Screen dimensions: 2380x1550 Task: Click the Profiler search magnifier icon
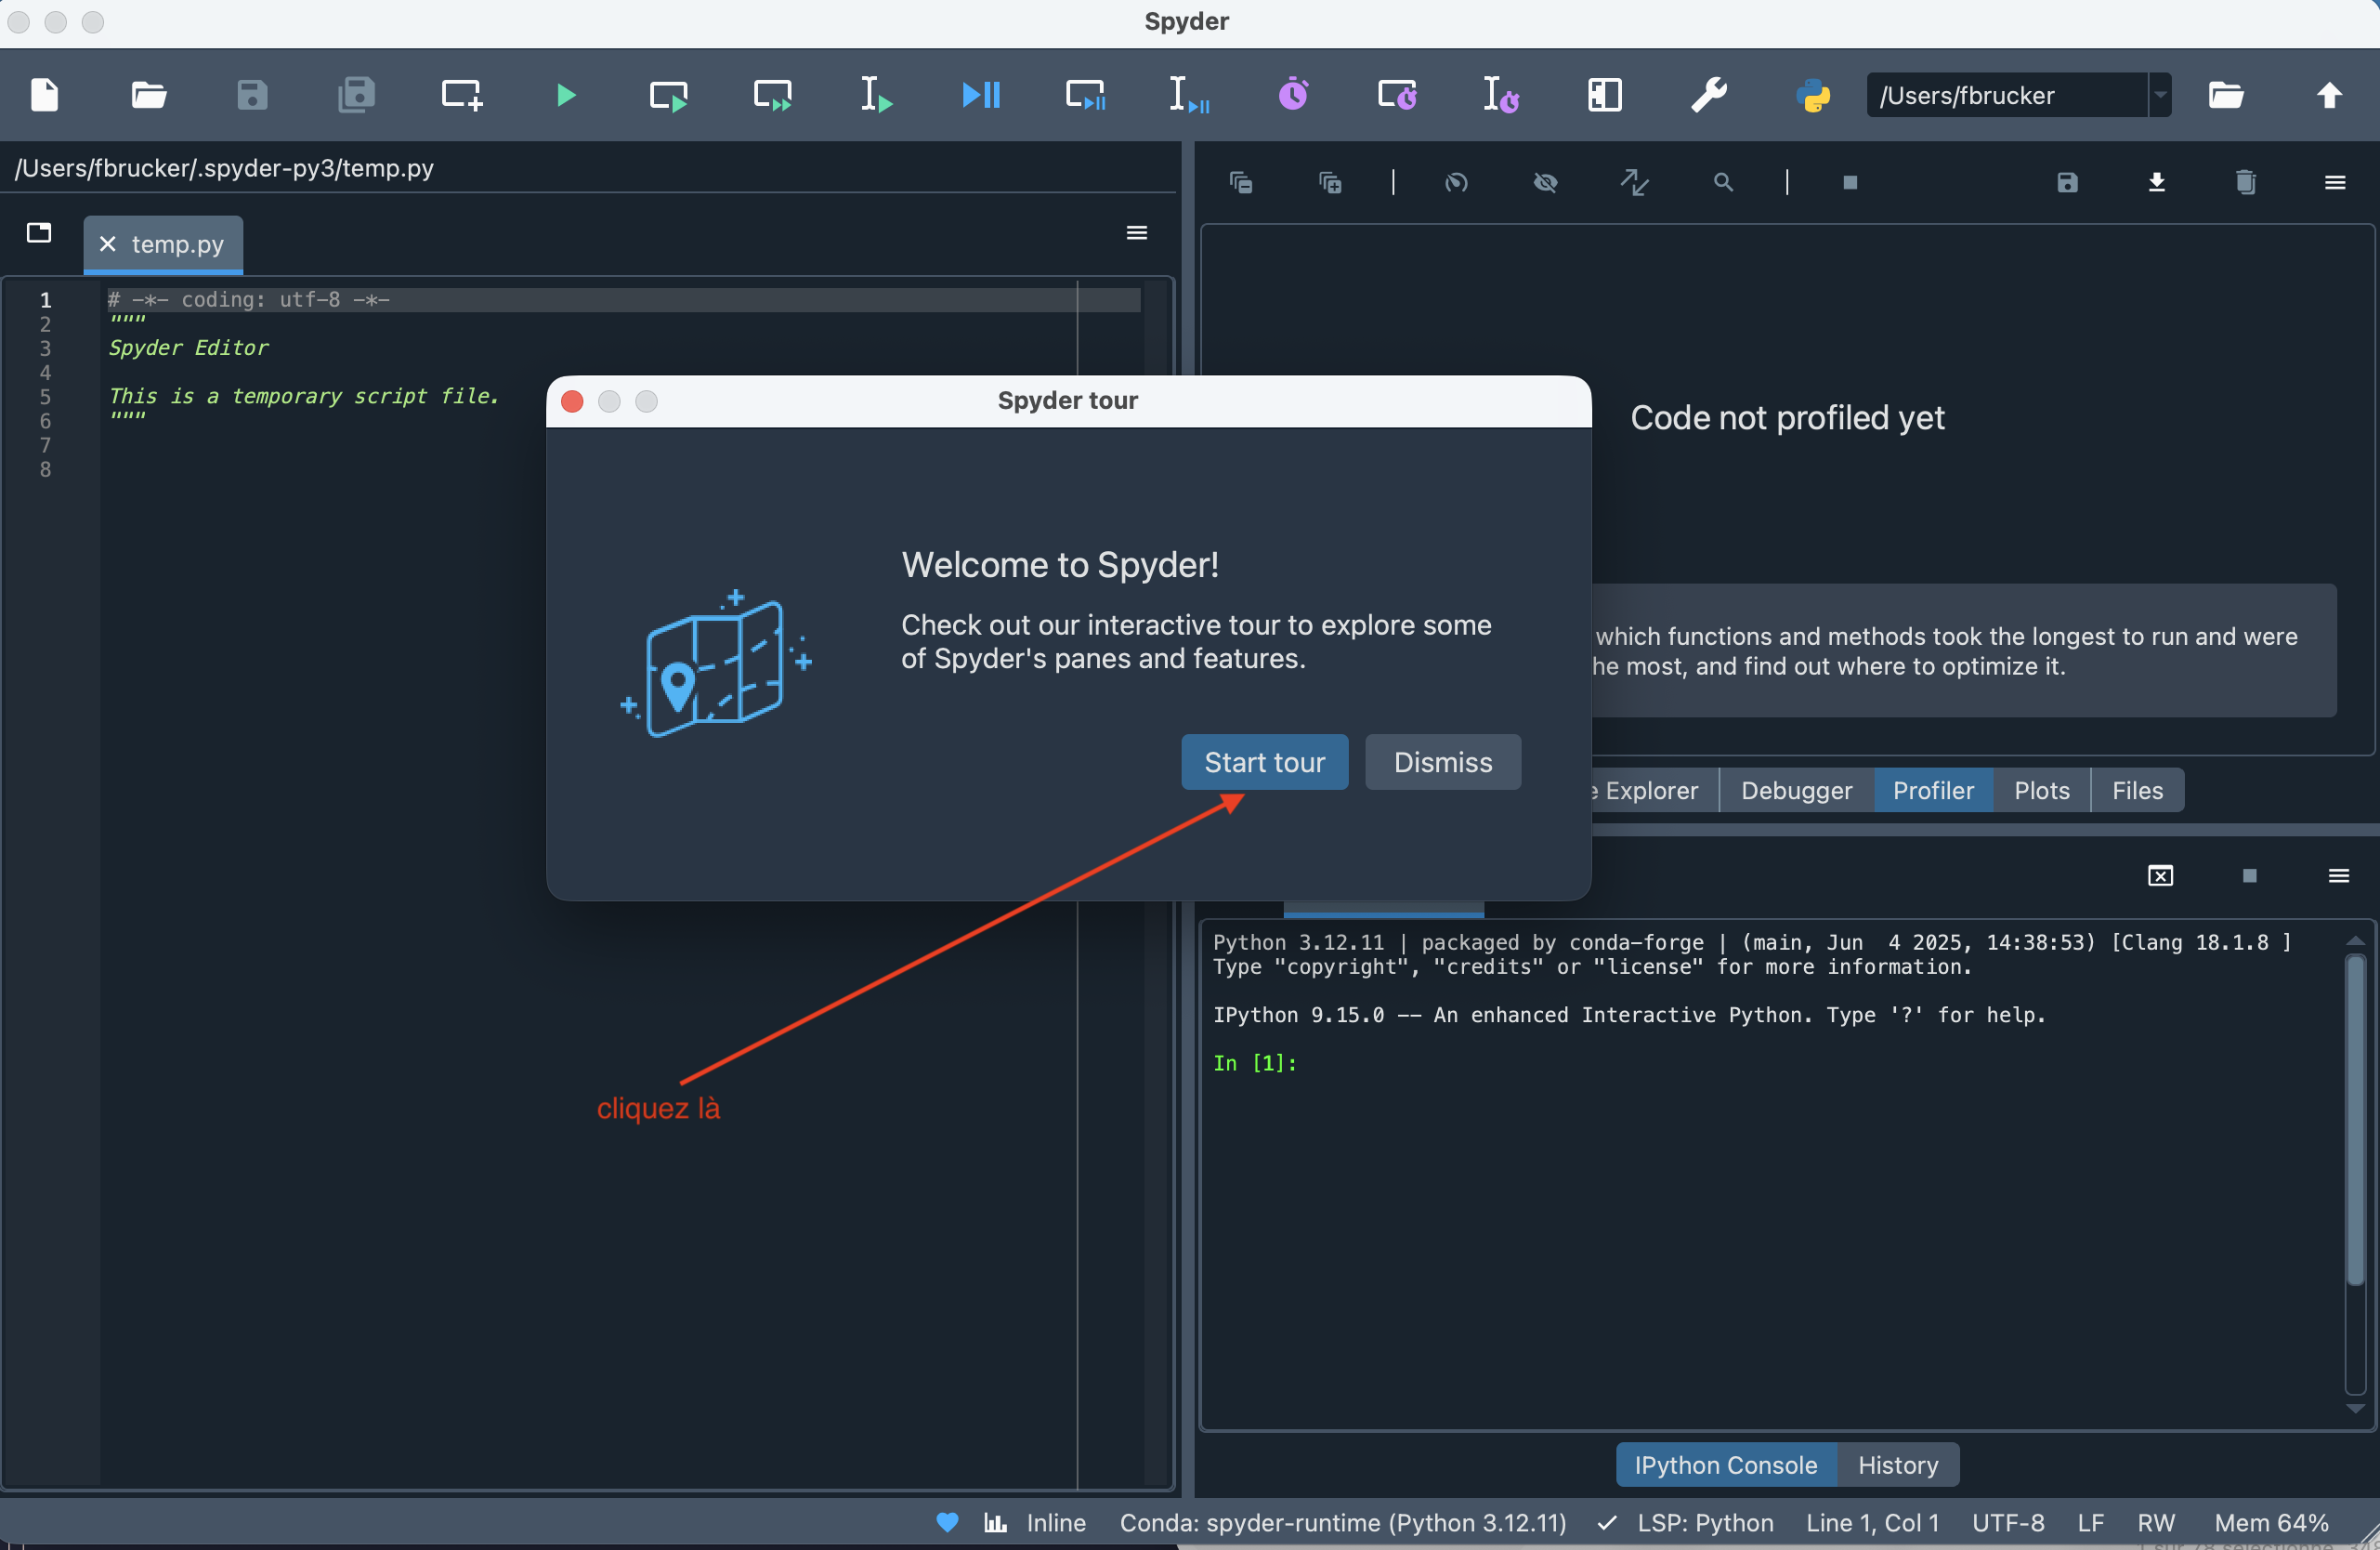(x=1723, y=182)
